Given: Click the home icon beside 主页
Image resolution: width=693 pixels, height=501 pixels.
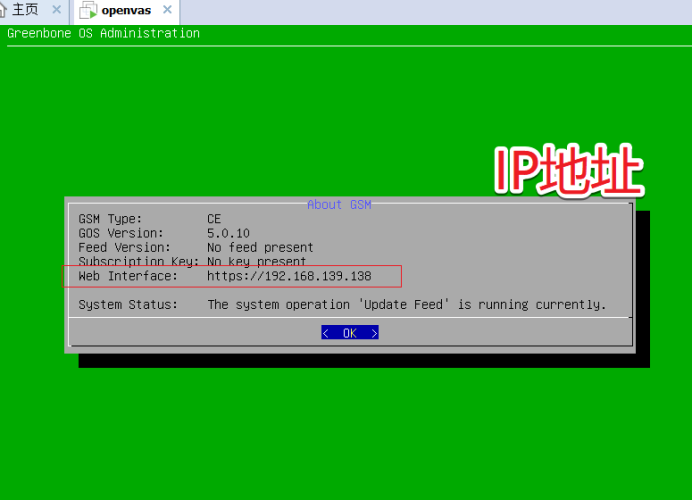Looking at the screenshot, I should point(3,10).
